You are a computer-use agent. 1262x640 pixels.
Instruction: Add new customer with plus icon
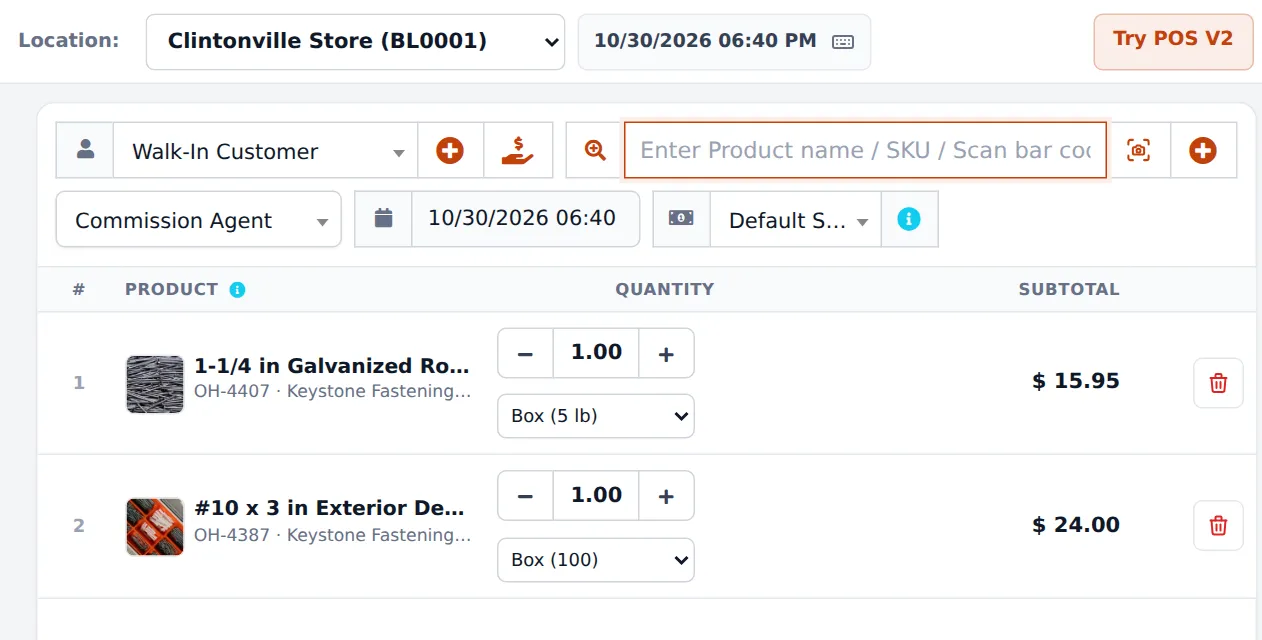[x=450, y=151]
